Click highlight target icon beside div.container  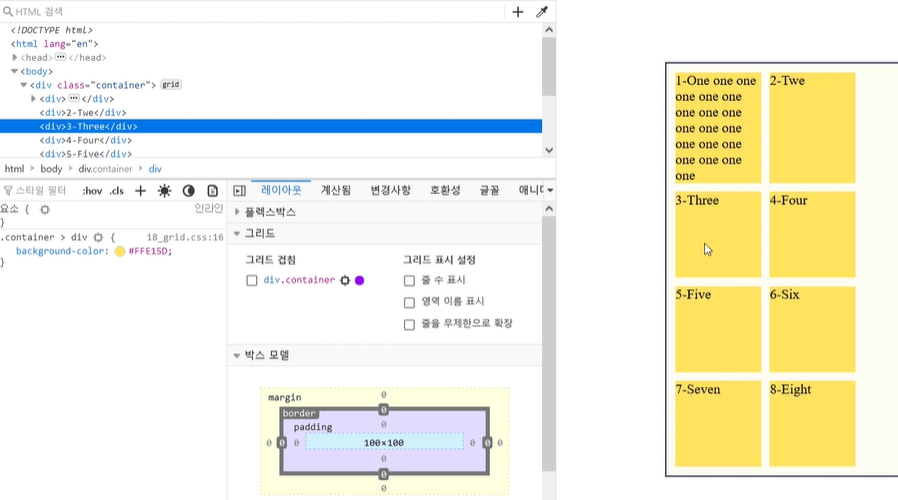click(345, 280)
